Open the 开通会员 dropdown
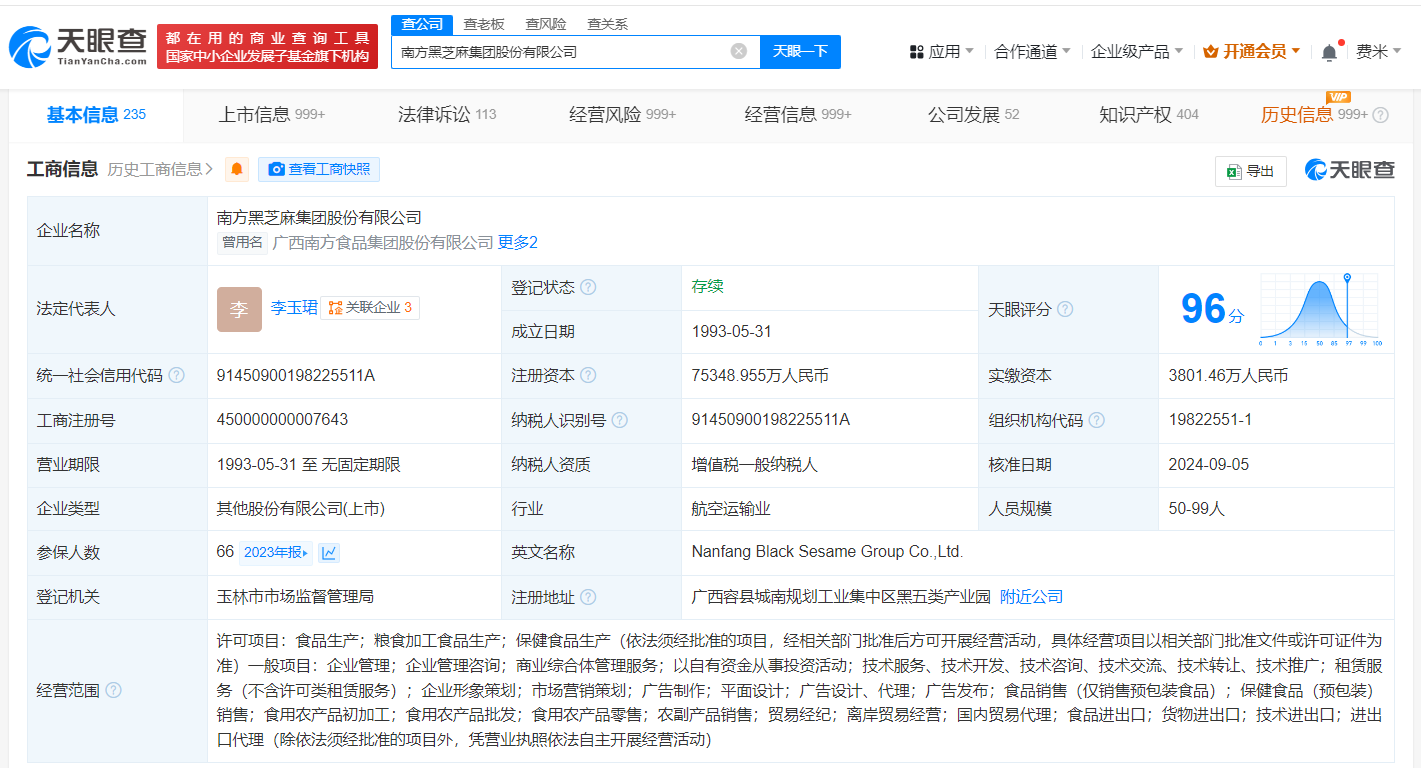Screen dimensions: 1421x768 tap(1252, 51)
